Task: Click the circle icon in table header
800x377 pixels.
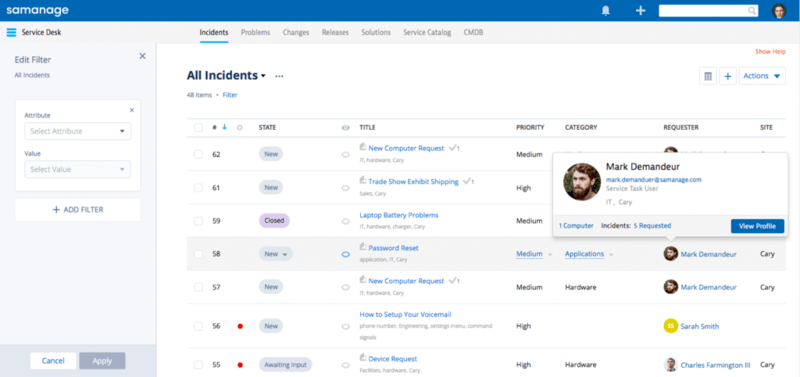Action: pos(240,128)
